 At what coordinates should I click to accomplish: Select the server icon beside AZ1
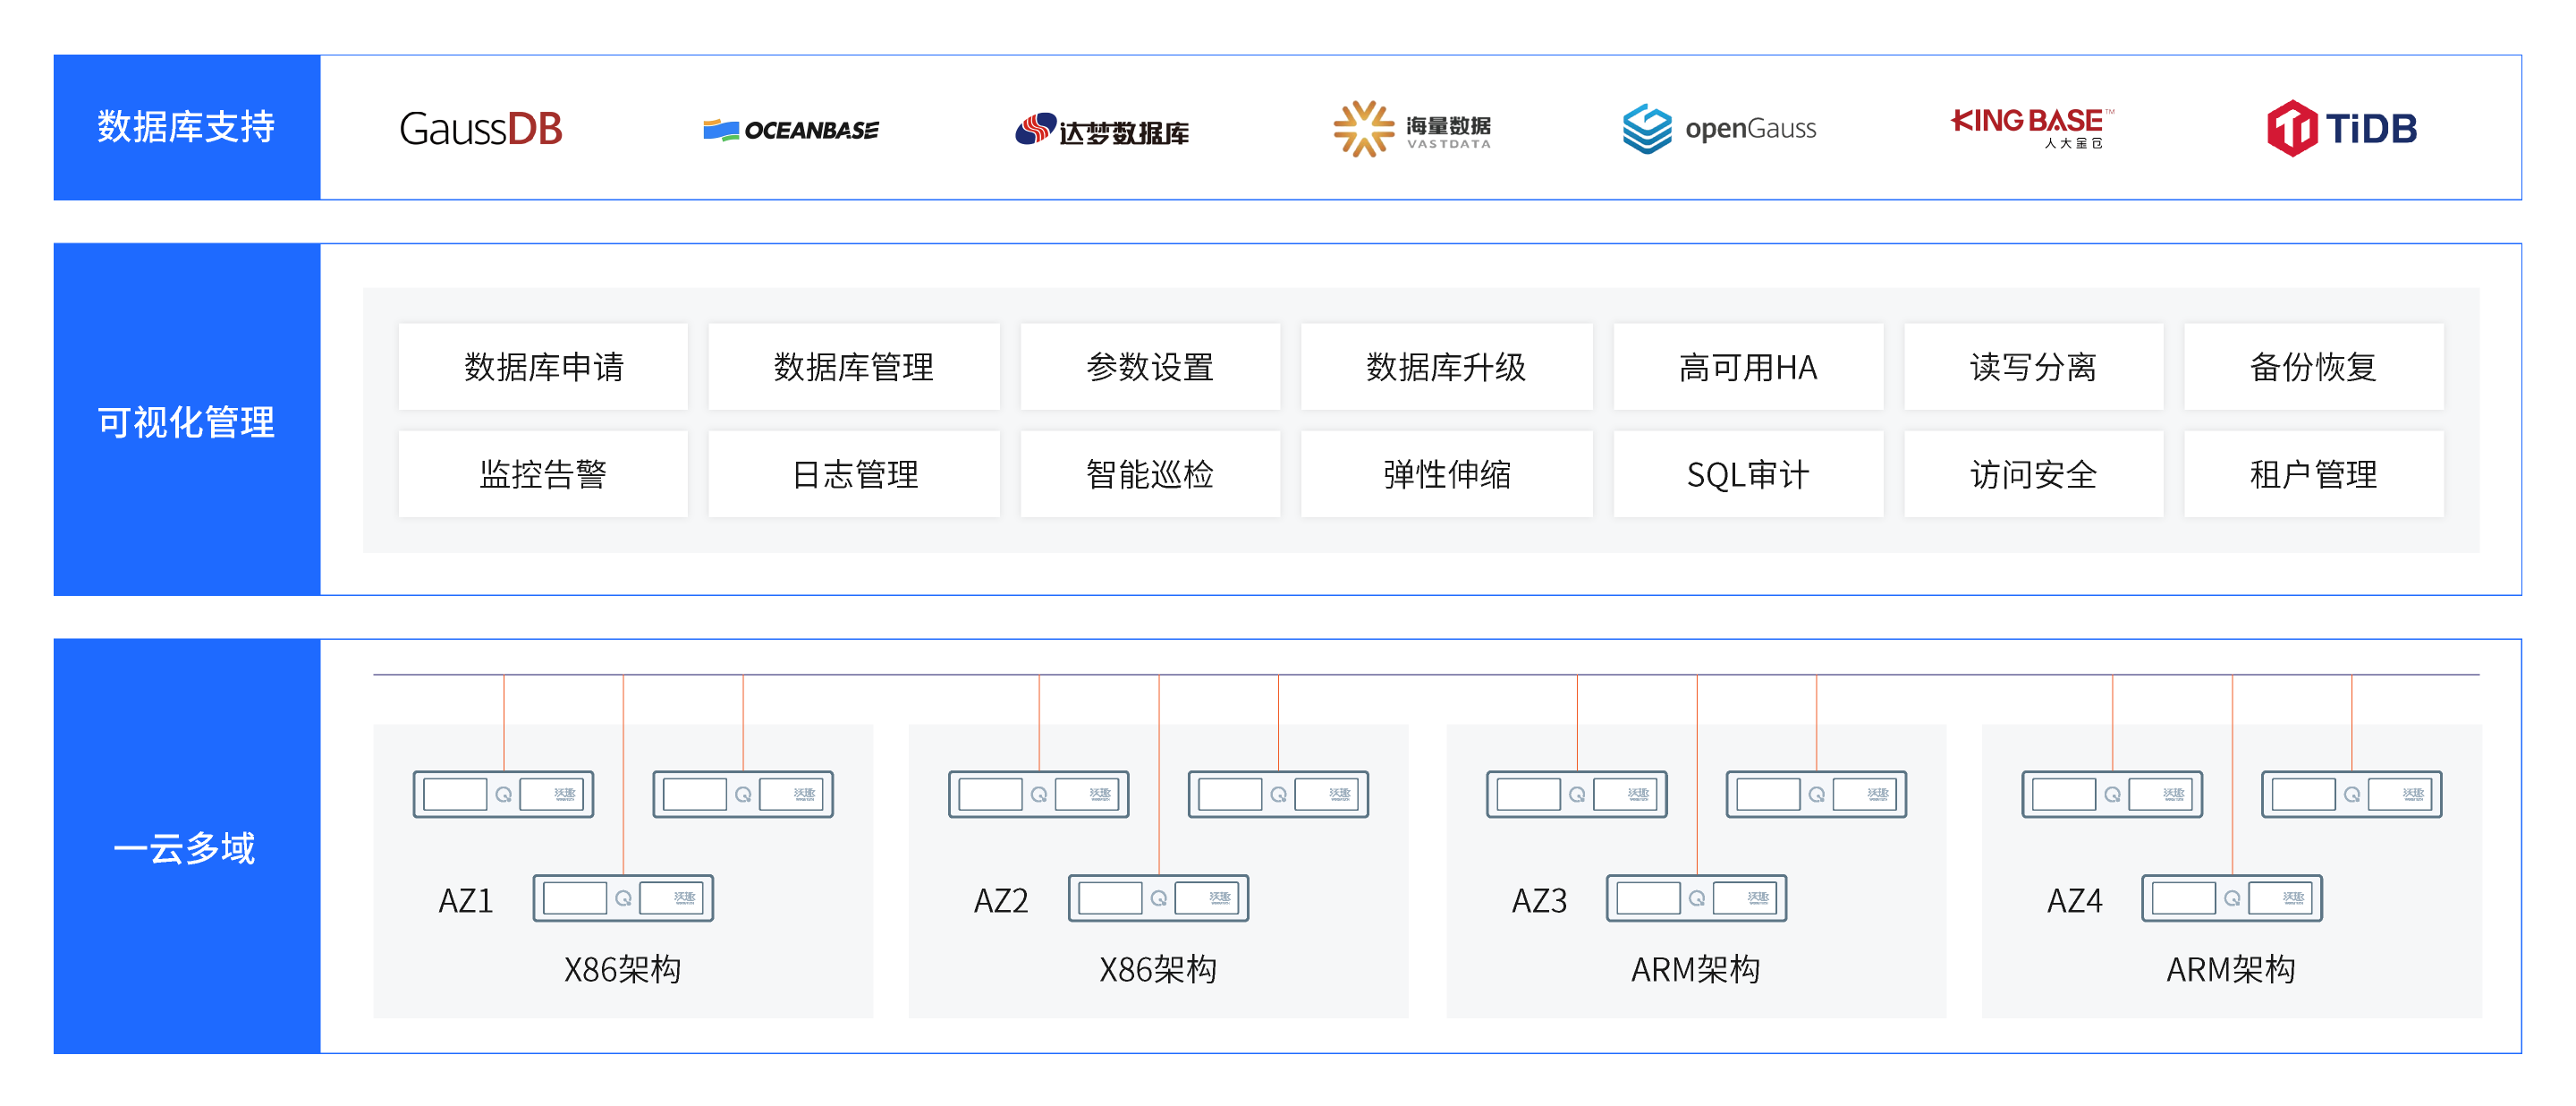(x=623, y=898)
